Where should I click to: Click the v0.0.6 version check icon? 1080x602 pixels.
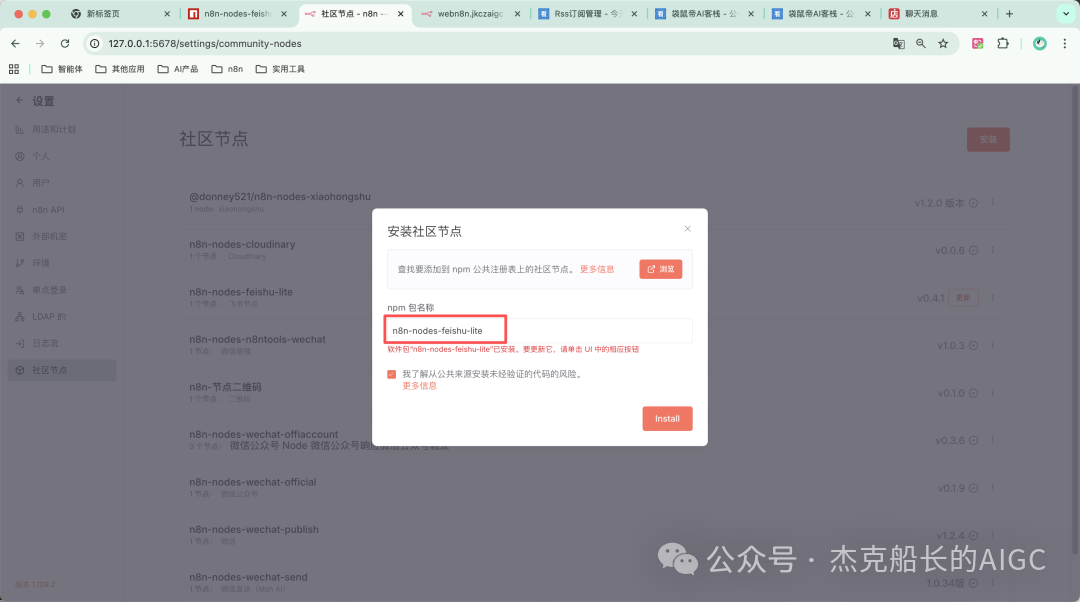(x=973, y=251)
